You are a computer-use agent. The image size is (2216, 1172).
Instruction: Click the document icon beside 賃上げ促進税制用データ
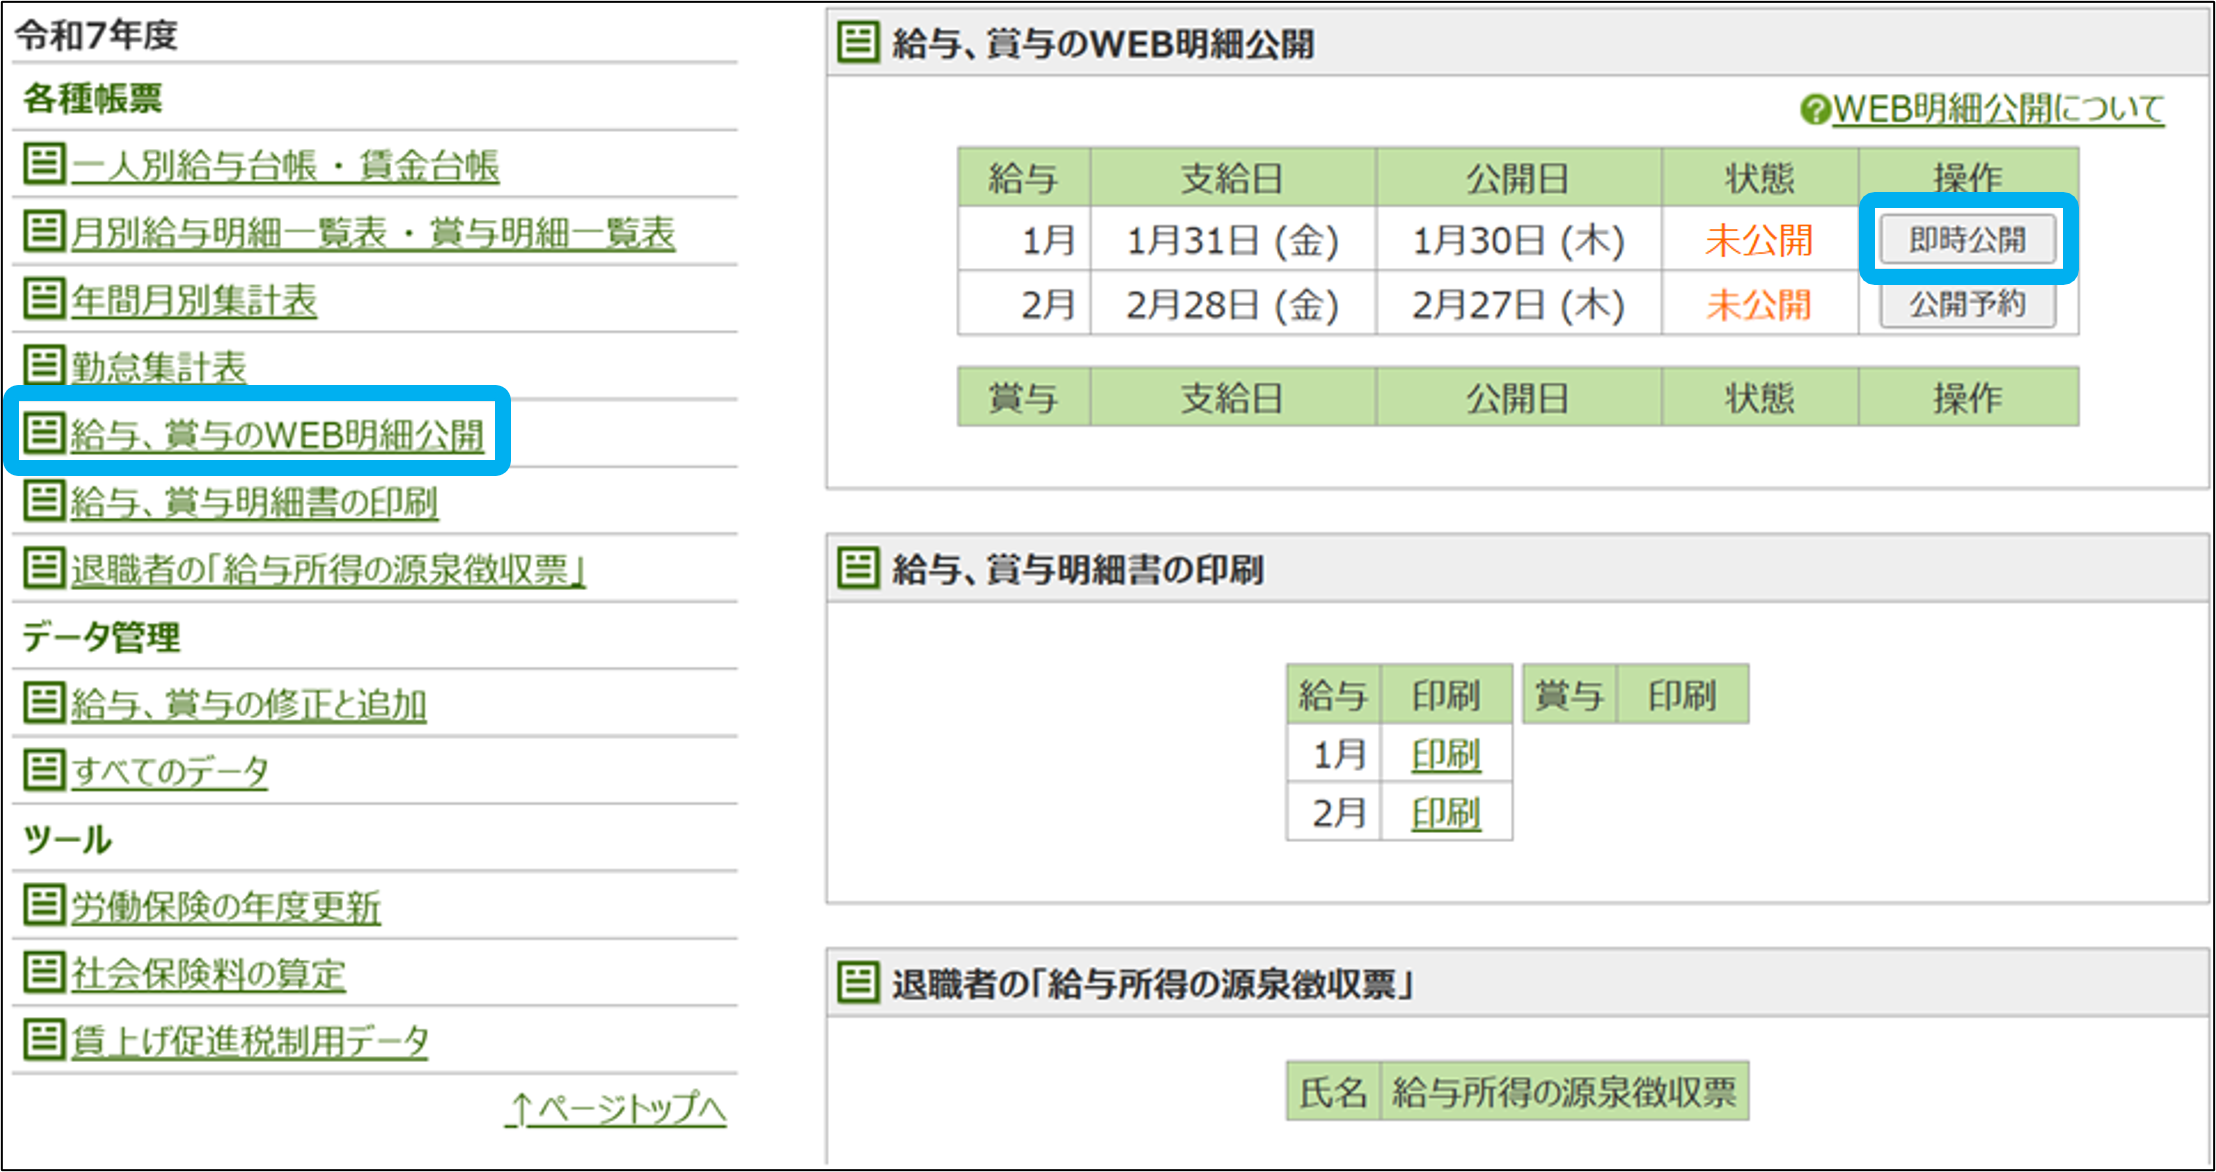click(44, 1040)
